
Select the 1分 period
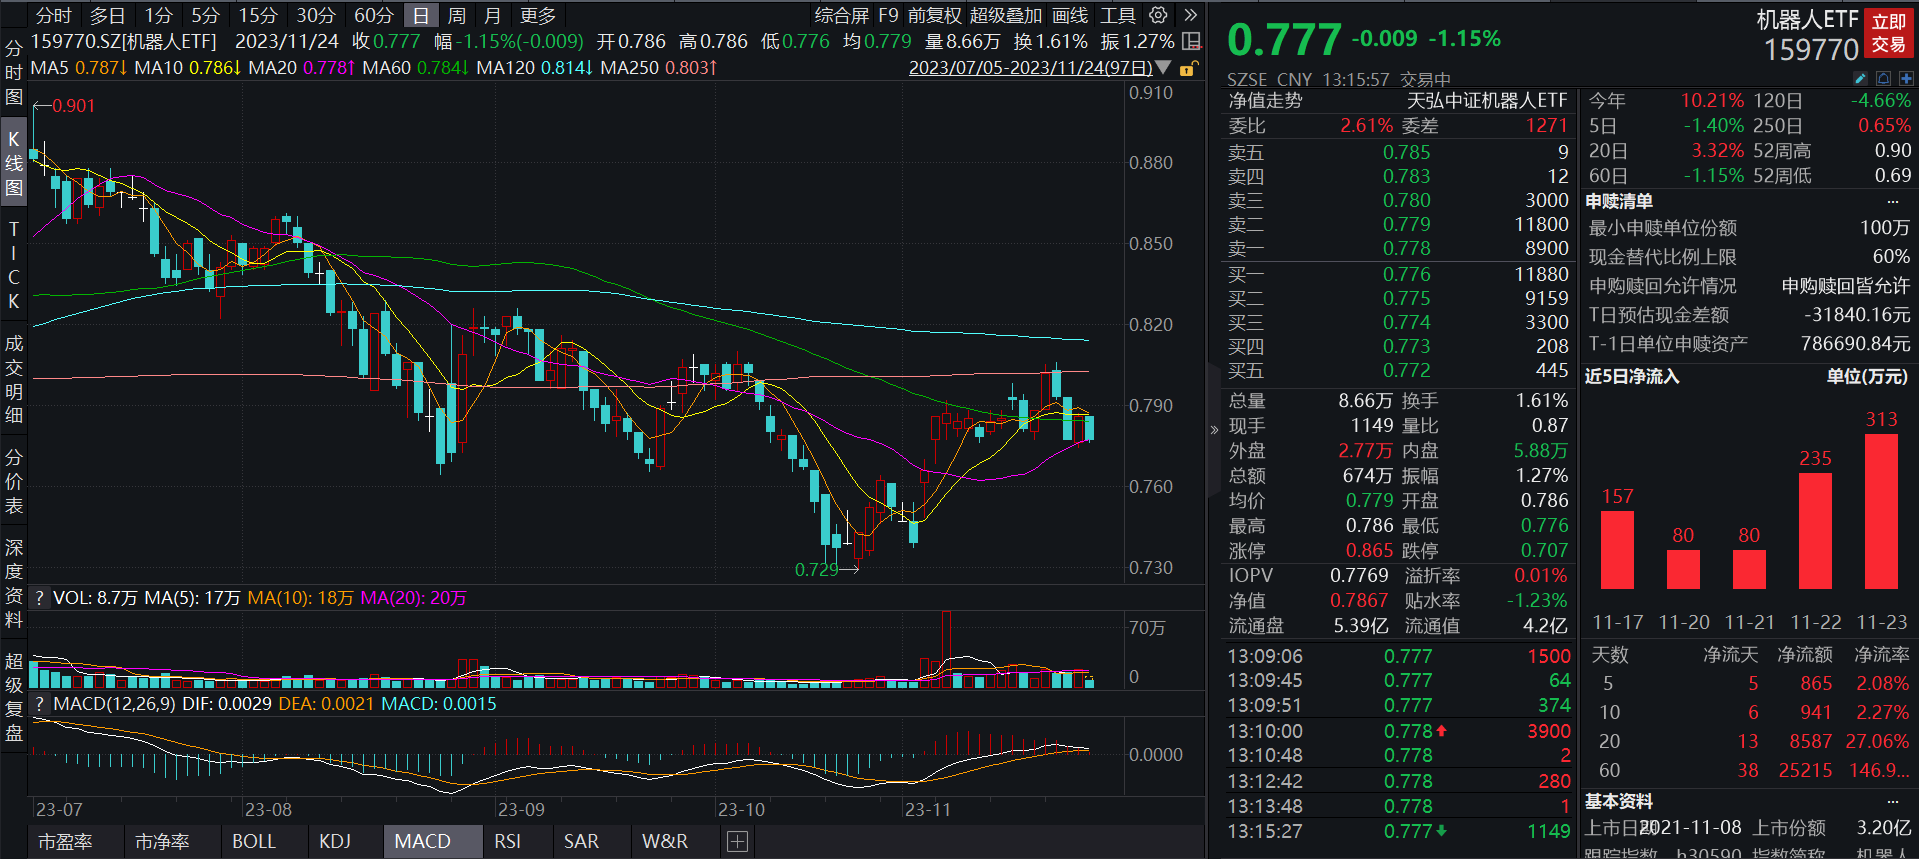click(158, 15)
